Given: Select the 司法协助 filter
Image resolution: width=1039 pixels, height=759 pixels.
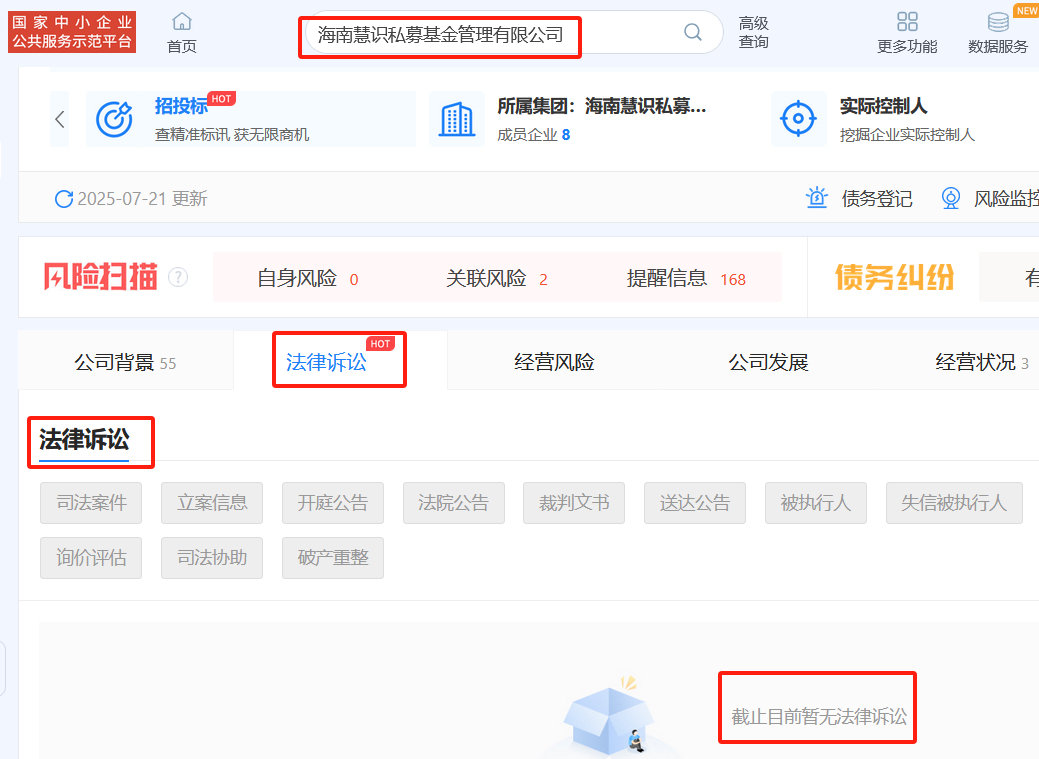Looking at the screenshot, I should click(212, 558).
